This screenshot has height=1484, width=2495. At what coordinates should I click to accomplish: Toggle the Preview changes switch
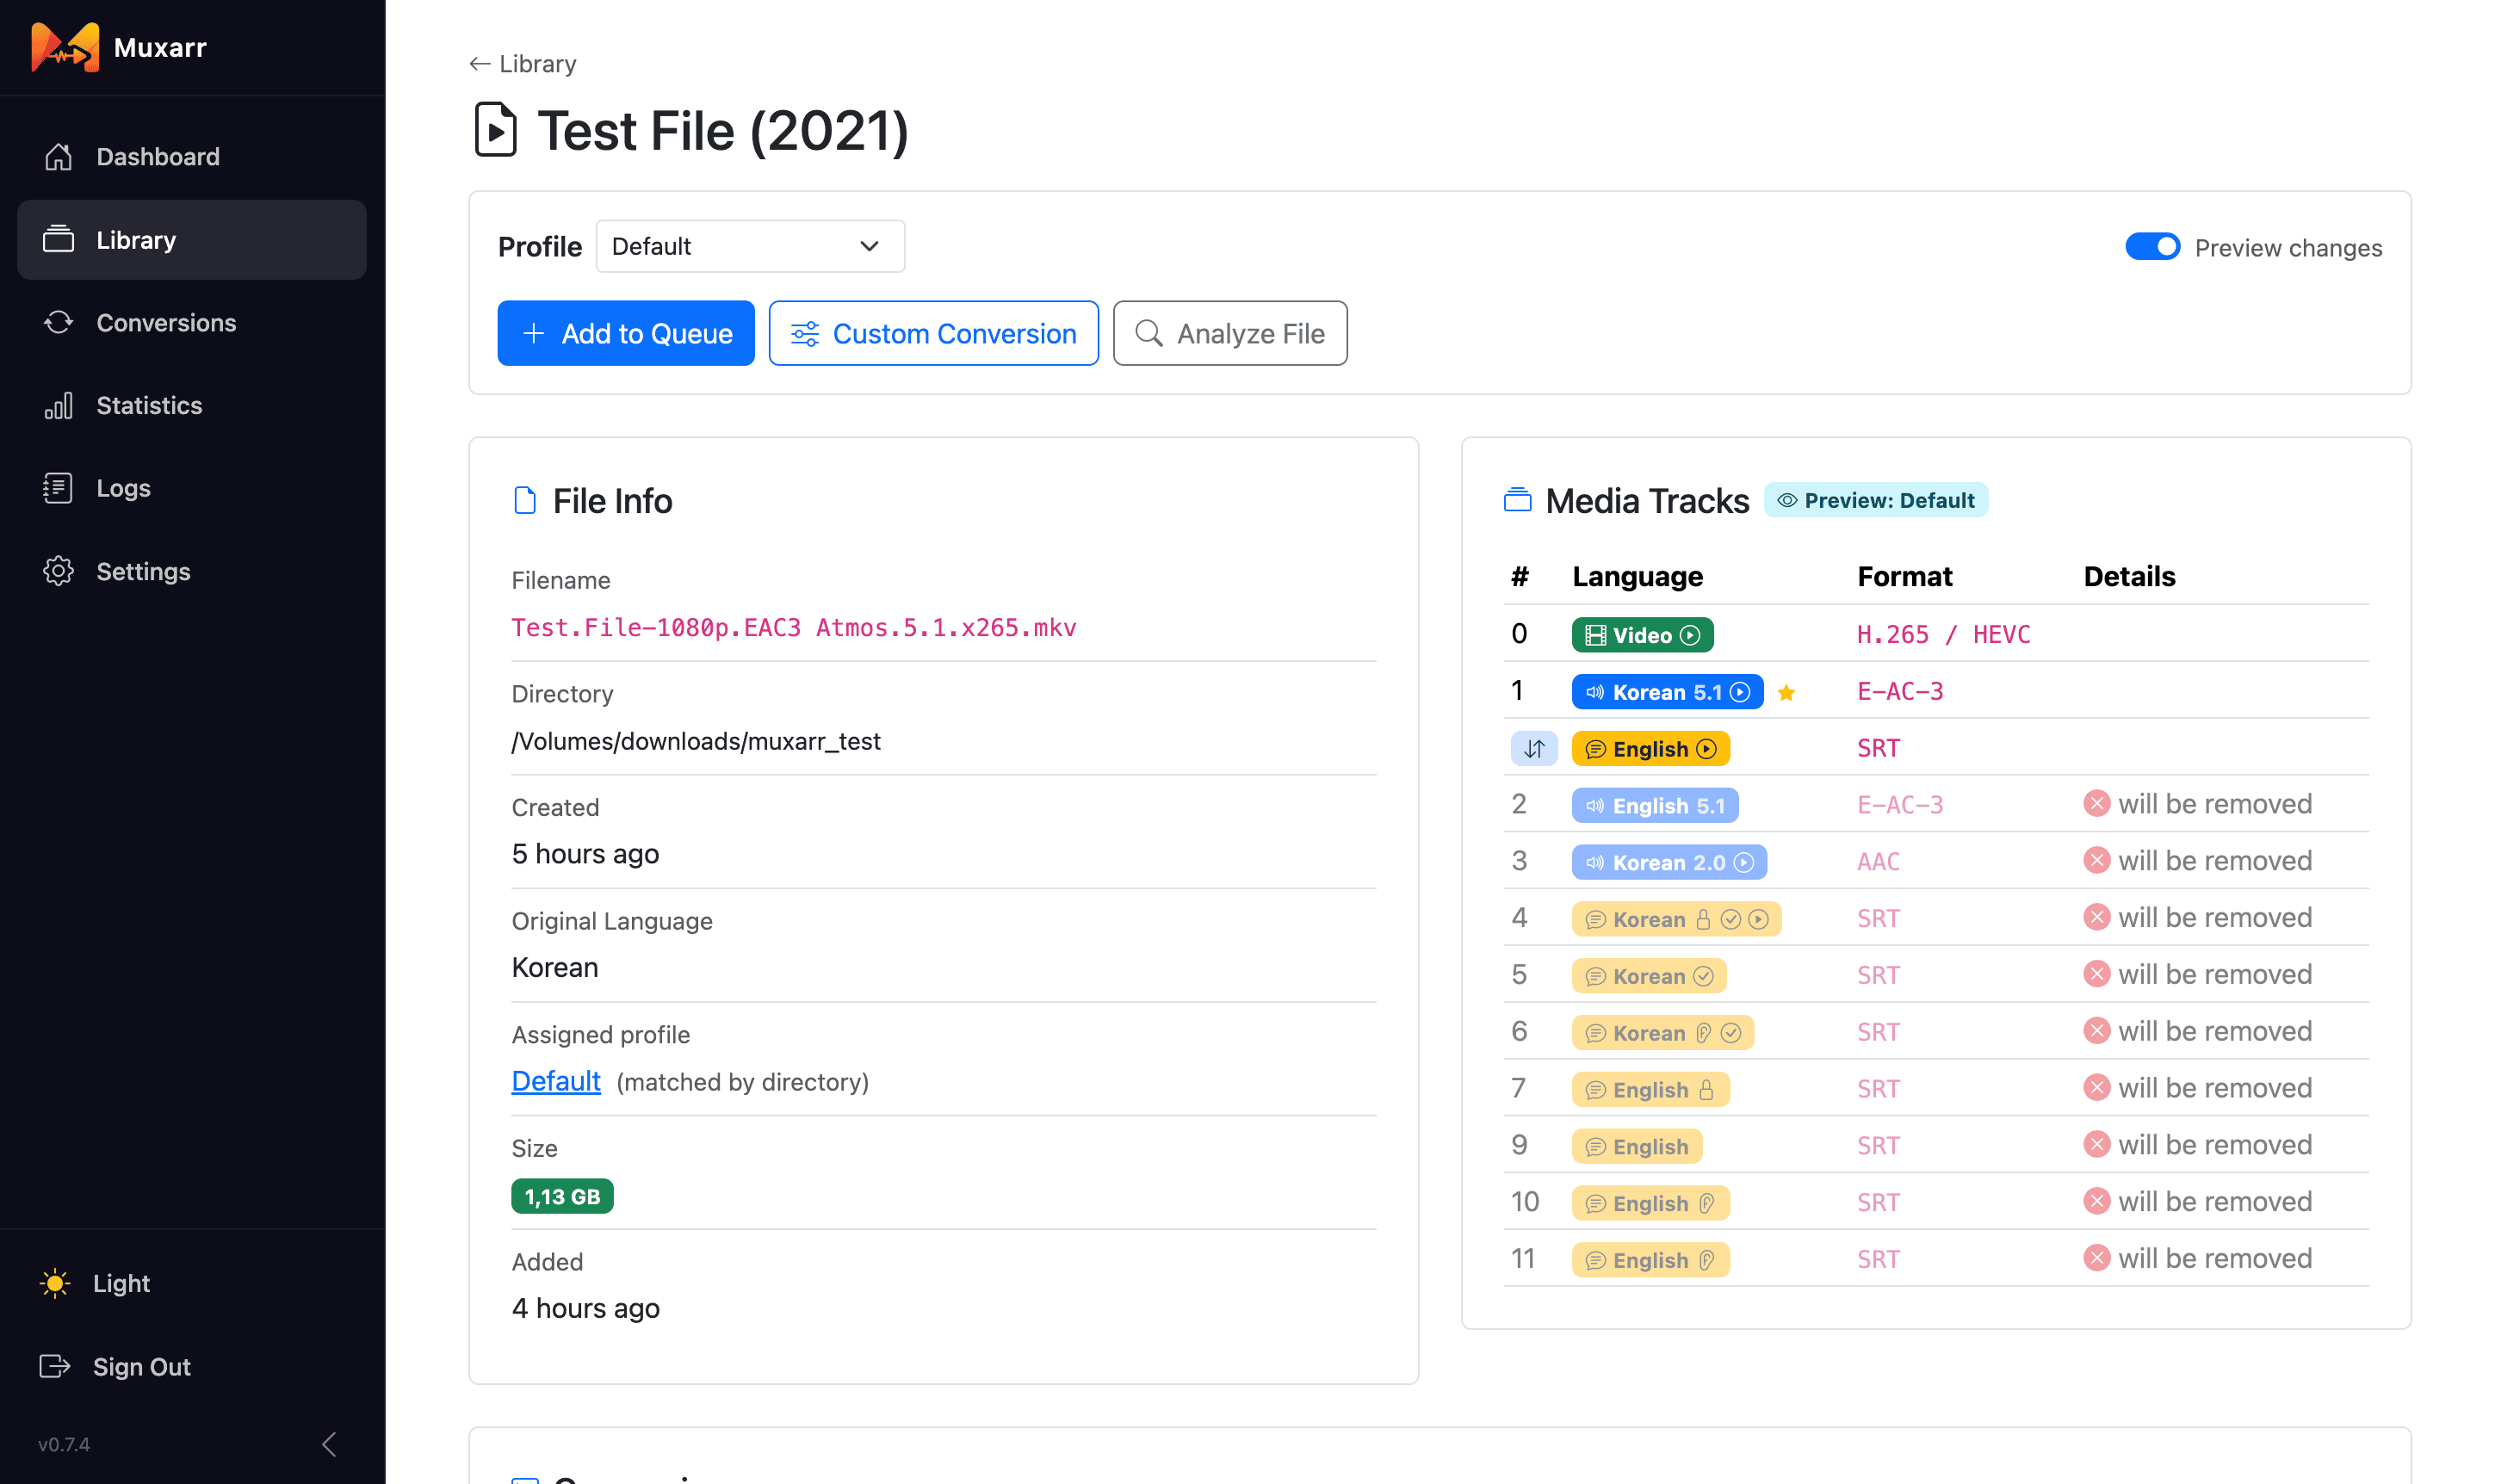(x=2152, y=247)
